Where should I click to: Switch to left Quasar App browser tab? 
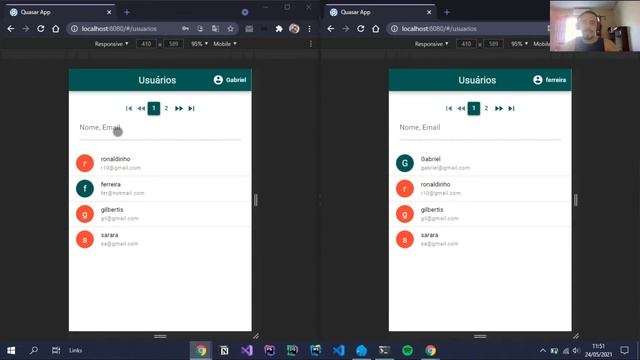tap(60, 12)
